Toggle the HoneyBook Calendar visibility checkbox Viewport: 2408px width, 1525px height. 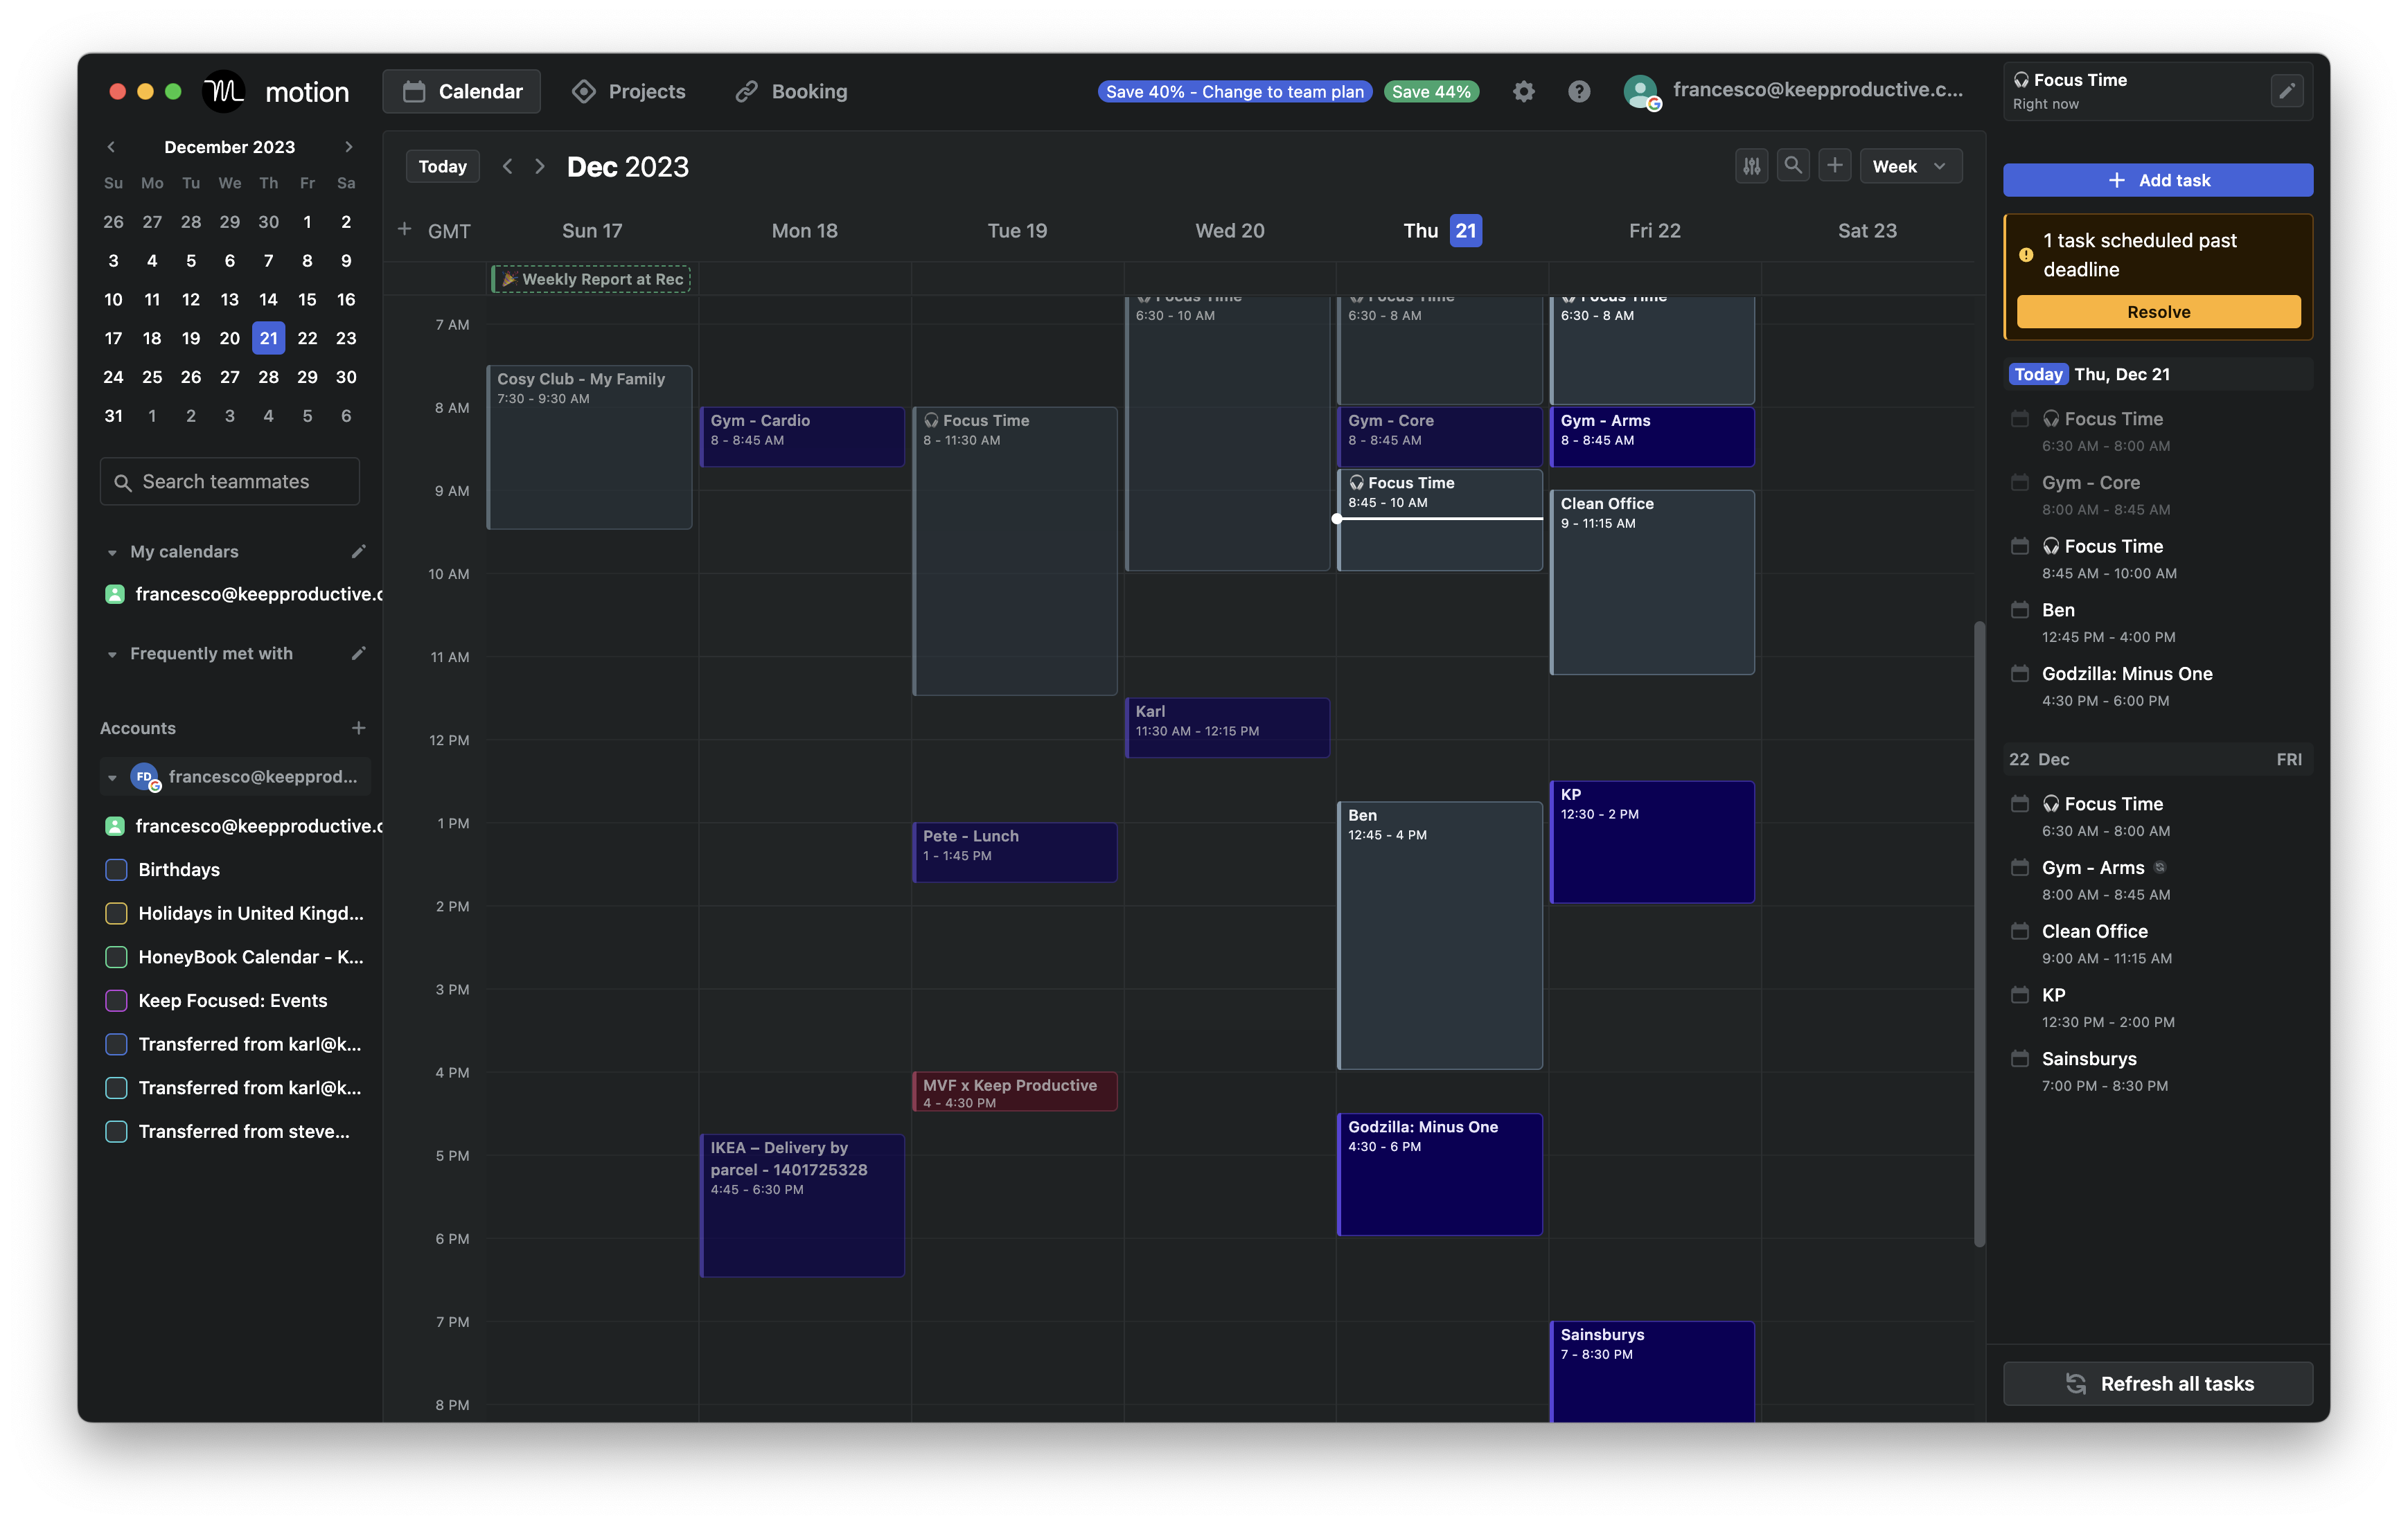(115, 957)
